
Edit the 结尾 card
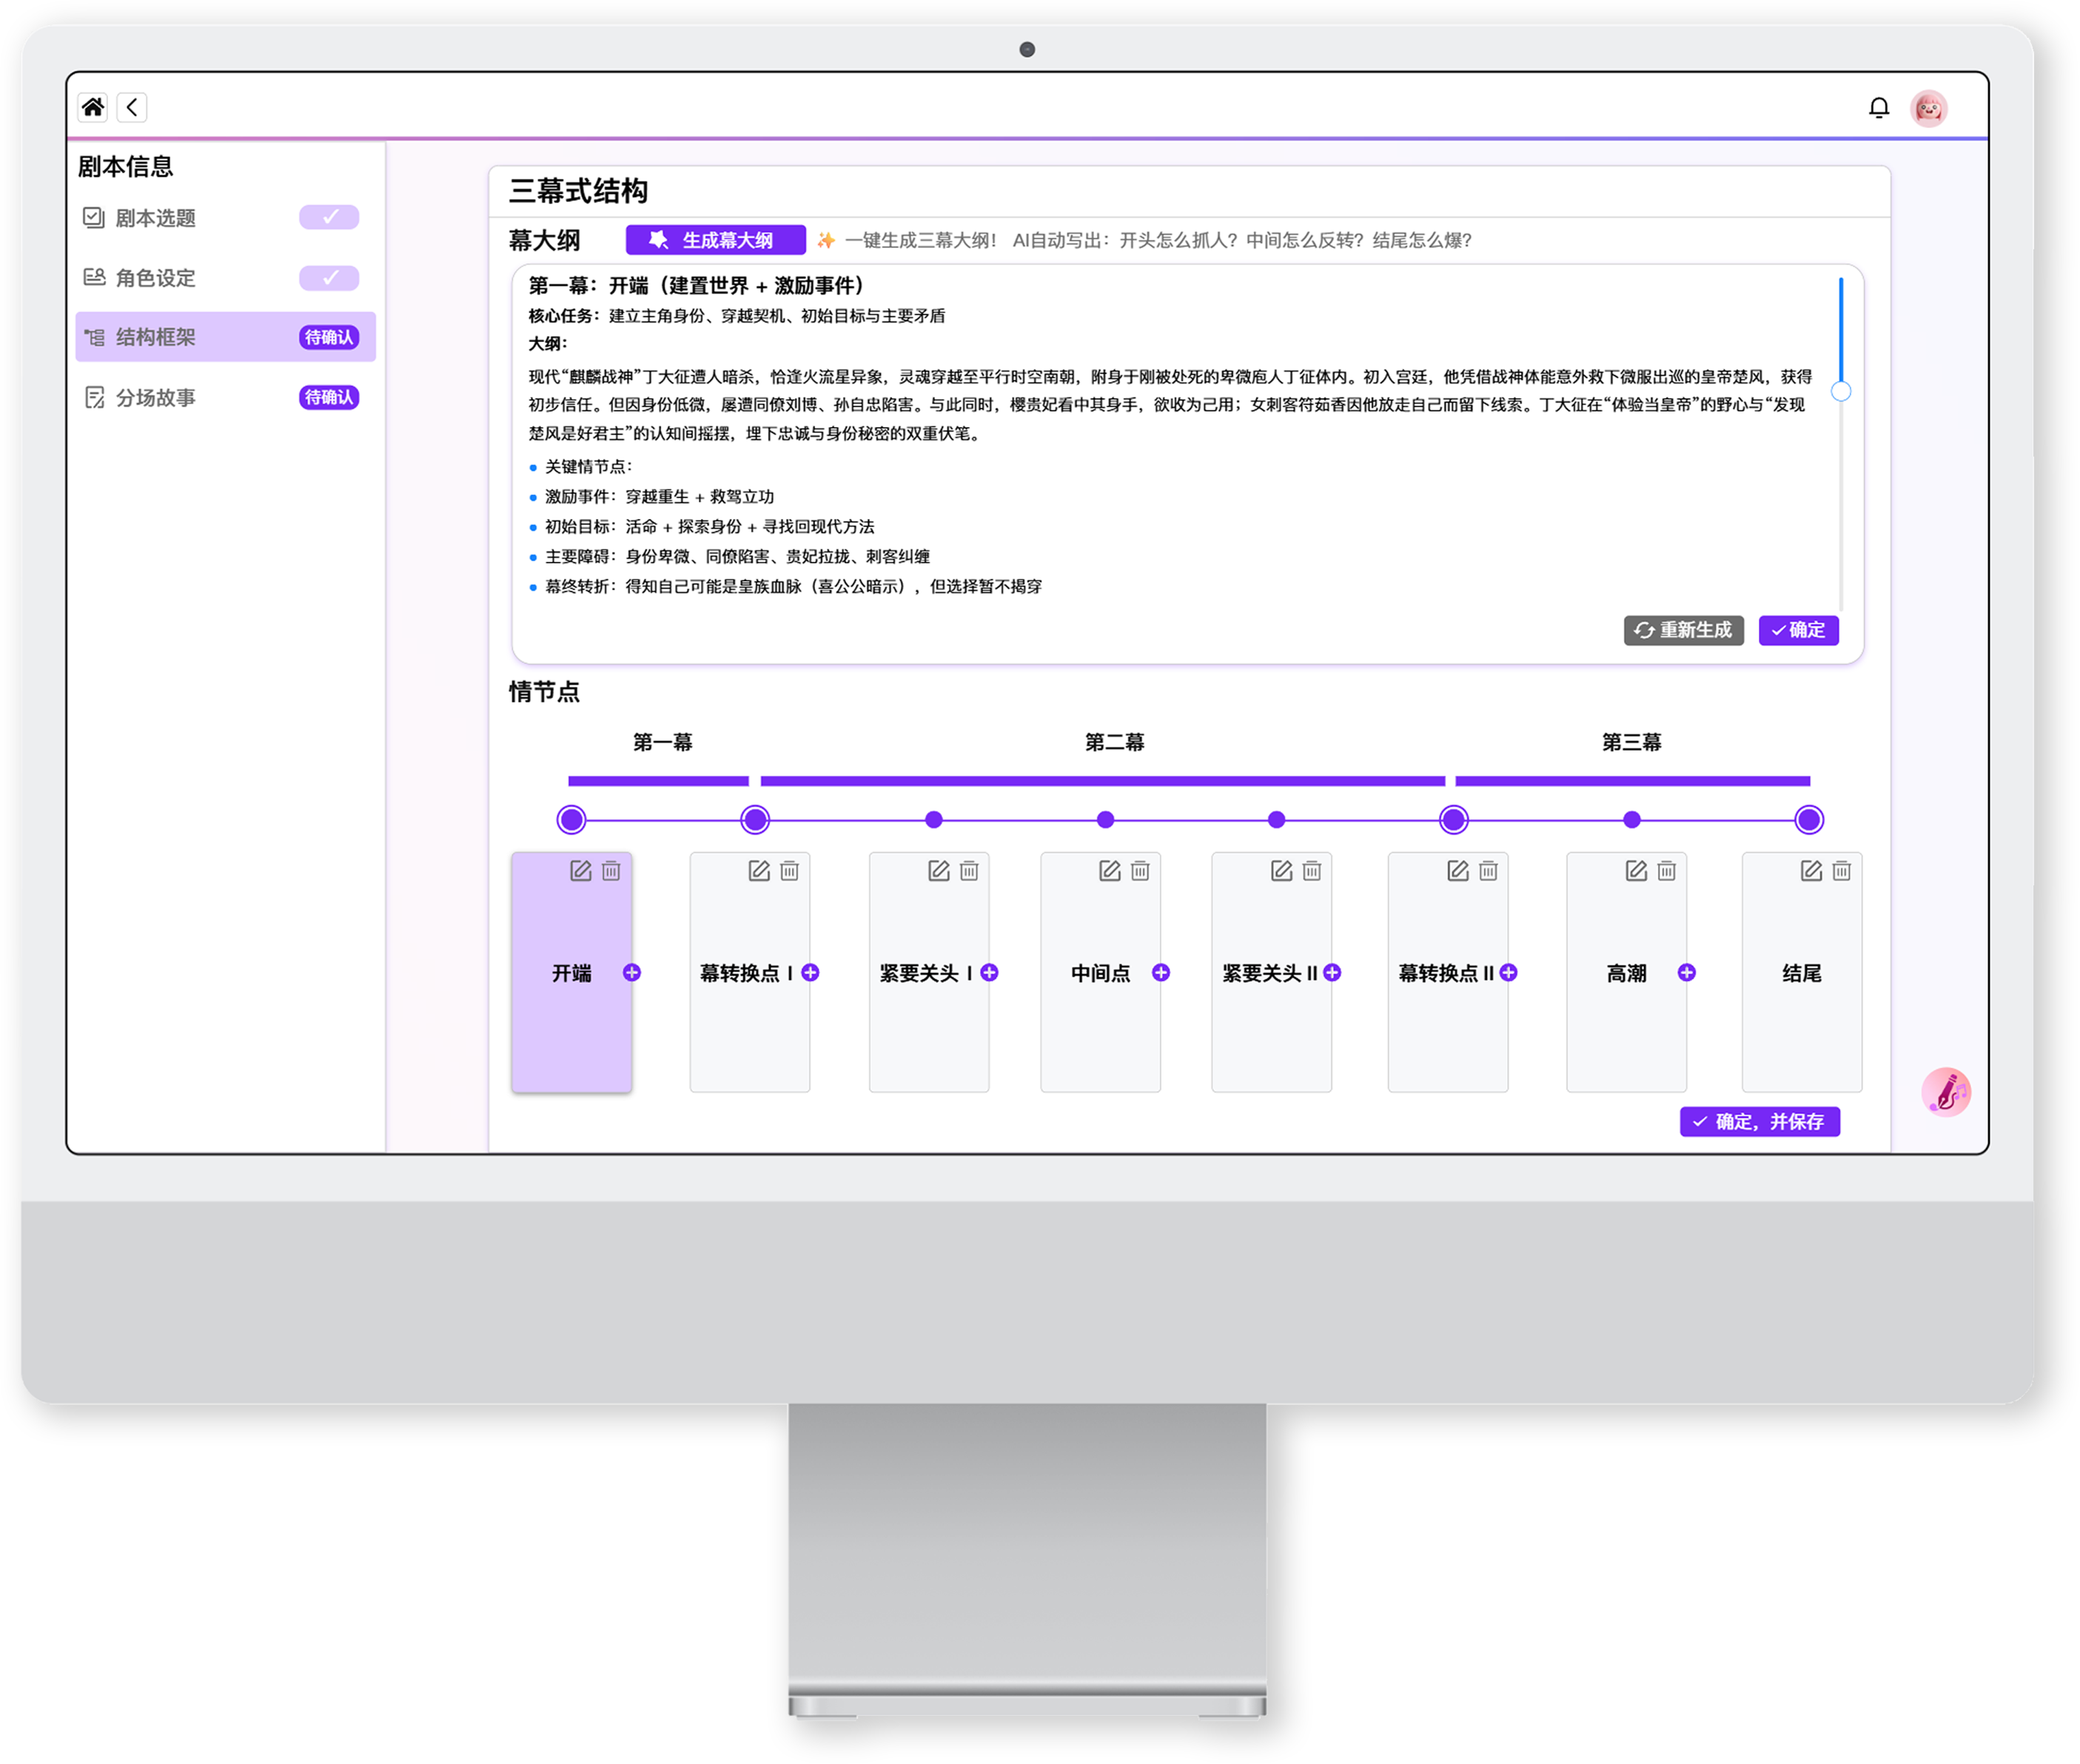coord(1811,871)
